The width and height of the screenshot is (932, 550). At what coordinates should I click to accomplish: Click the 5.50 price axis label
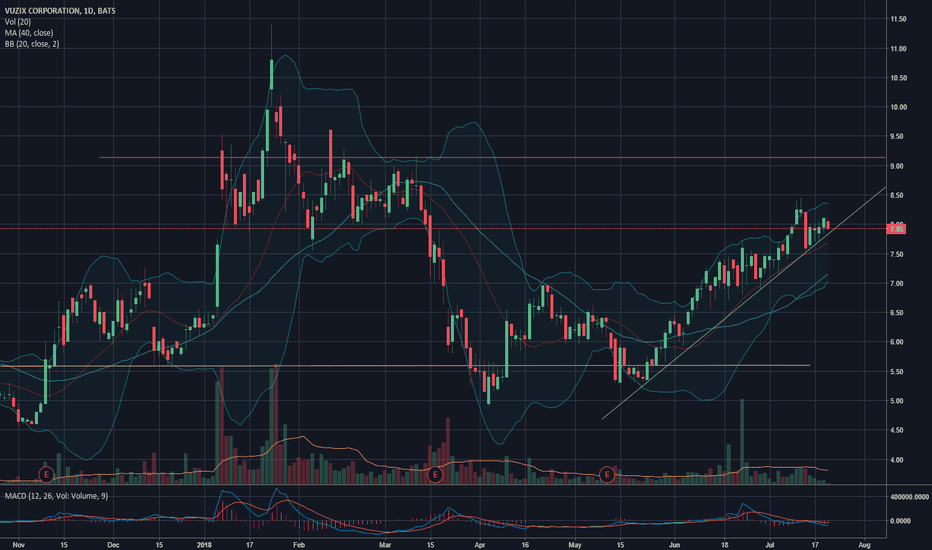pyautogui.click(x=896, y=371)
